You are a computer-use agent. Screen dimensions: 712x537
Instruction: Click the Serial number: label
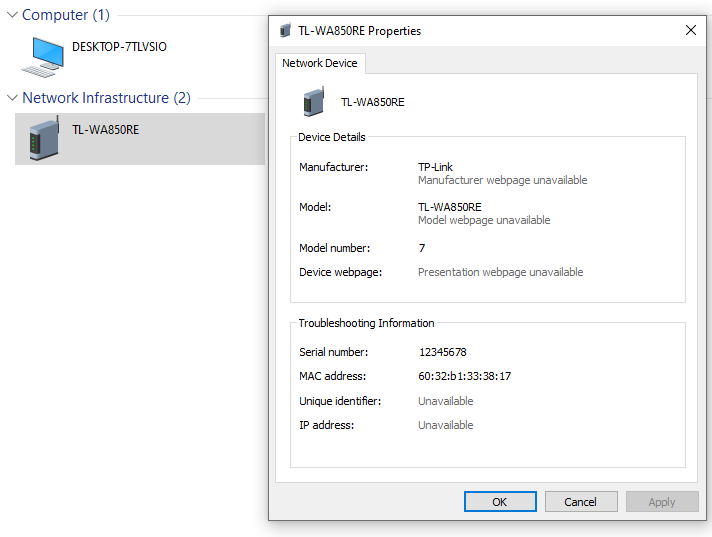click(334, 352)
